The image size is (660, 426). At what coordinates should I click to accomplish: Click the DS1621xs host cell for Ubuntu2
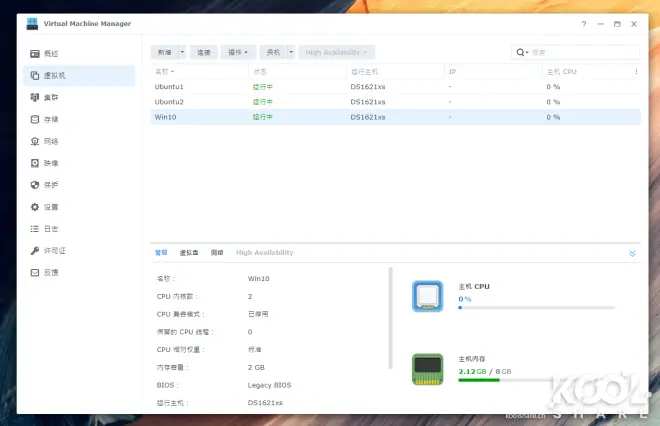click(x=367, y=102)
